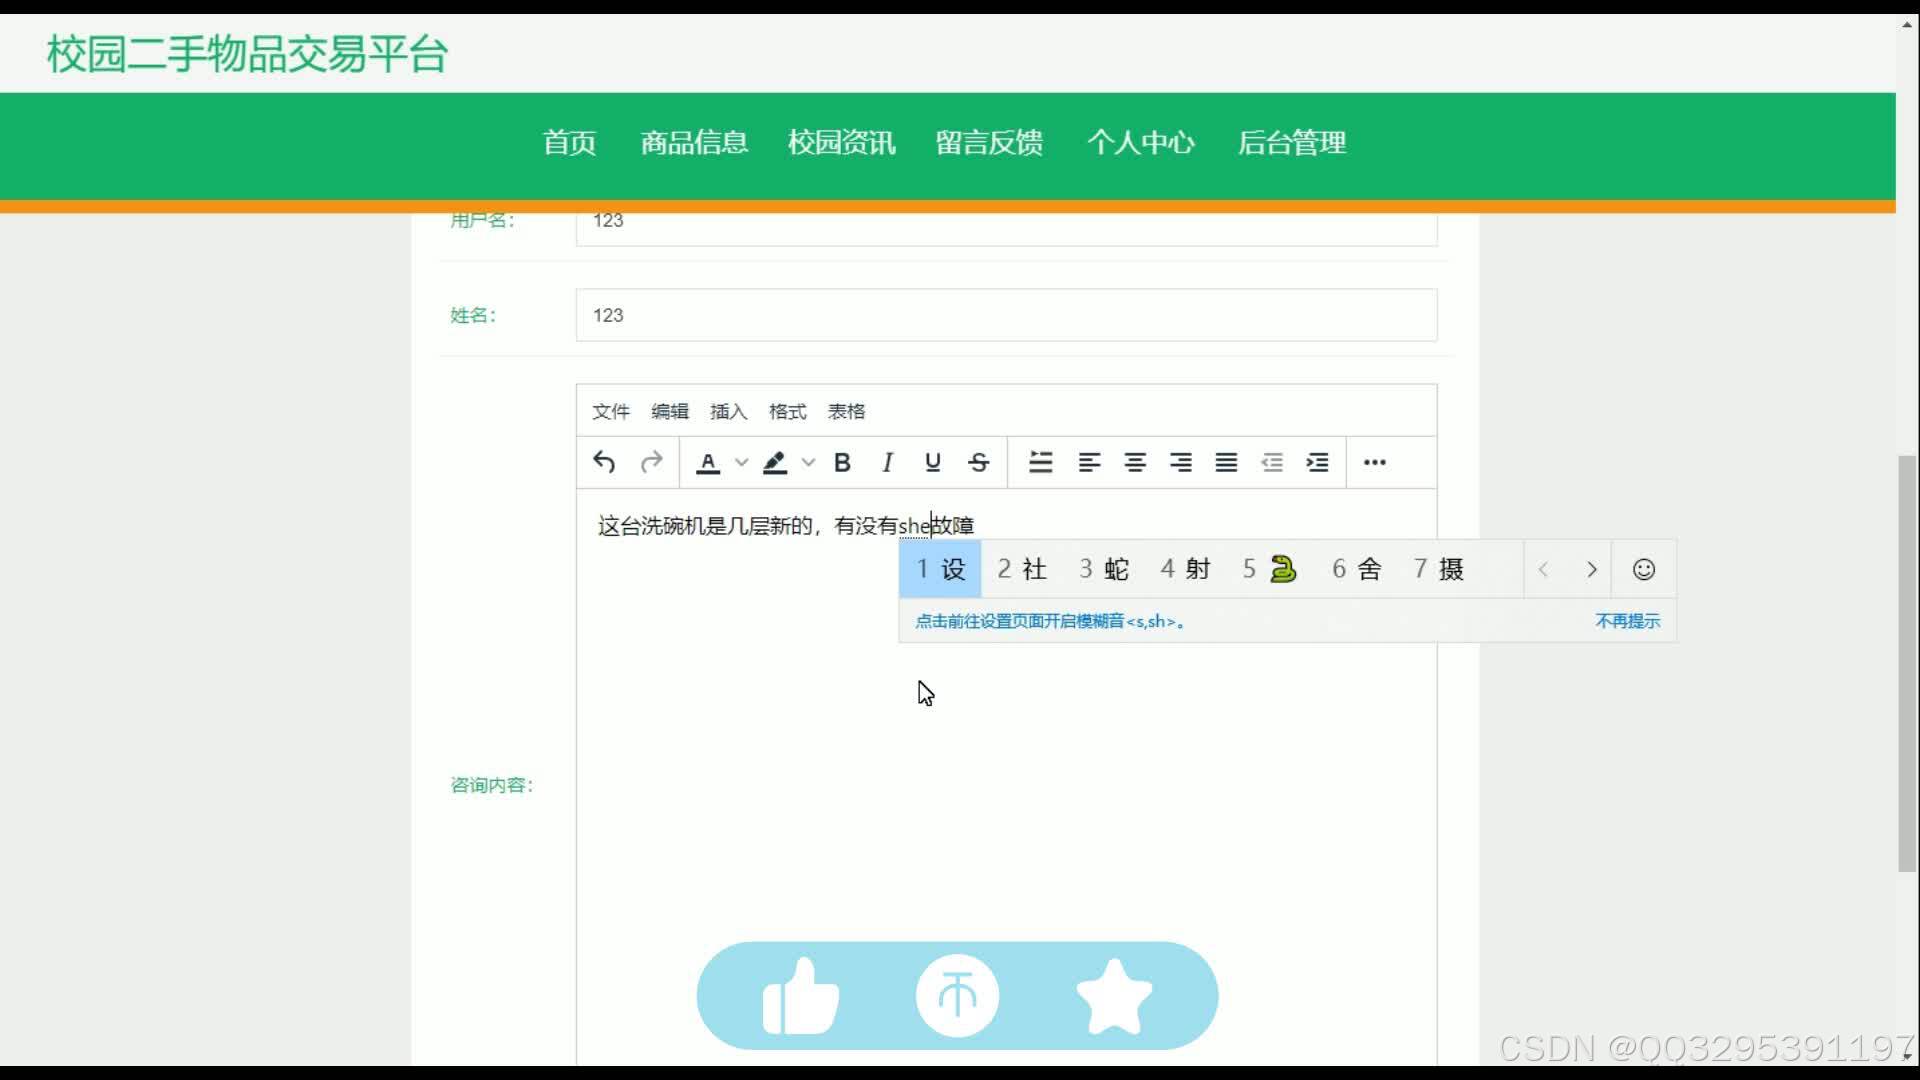Open the 编辑 editor menu
The width and height of the screenshot is (1920, 1080).
point(670,411)
